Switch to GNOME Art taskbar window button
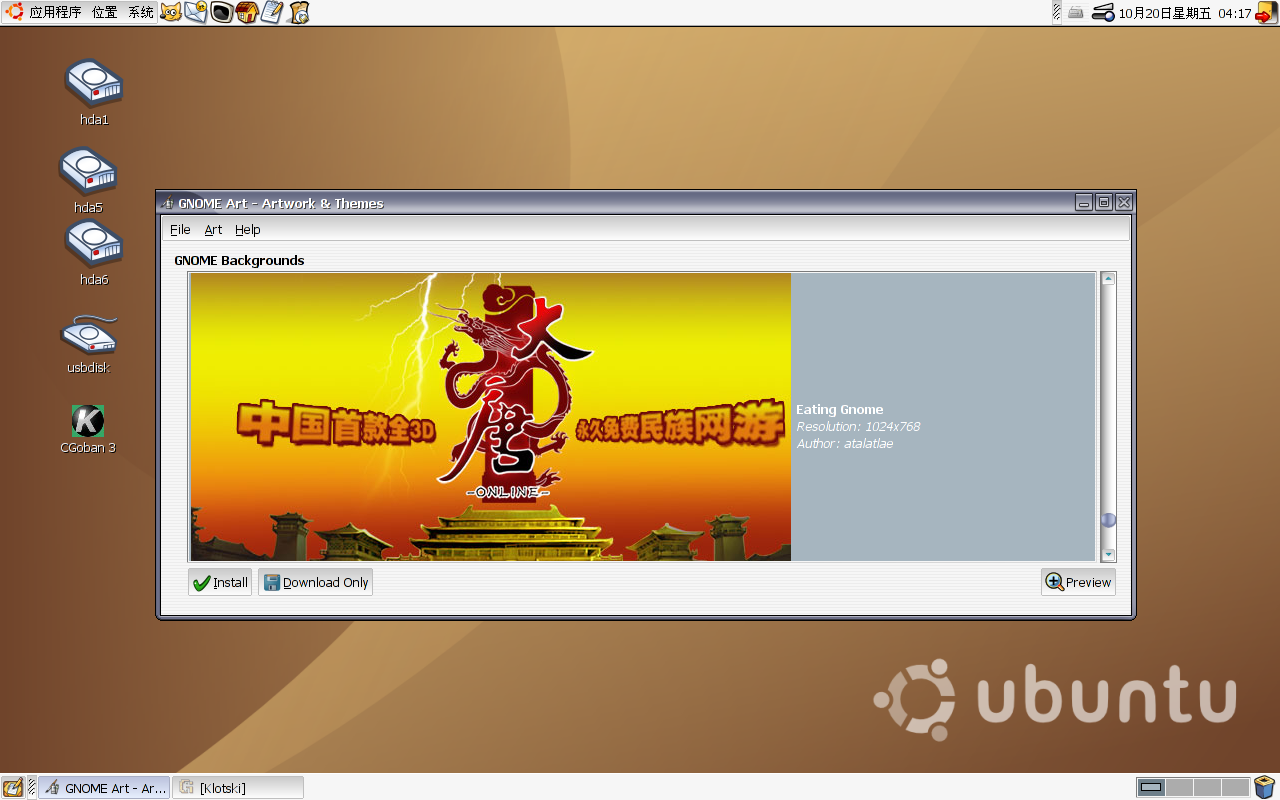The width and height of the screenshot is (1280, 800). 105,788
